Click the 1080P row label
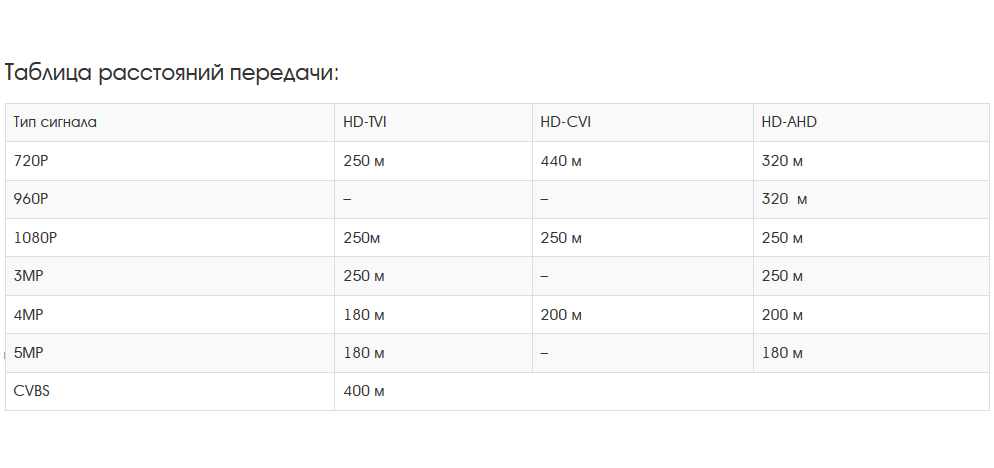Image resolution: width=994 pixels, height=468 pixels. click(x=34, y=238)
